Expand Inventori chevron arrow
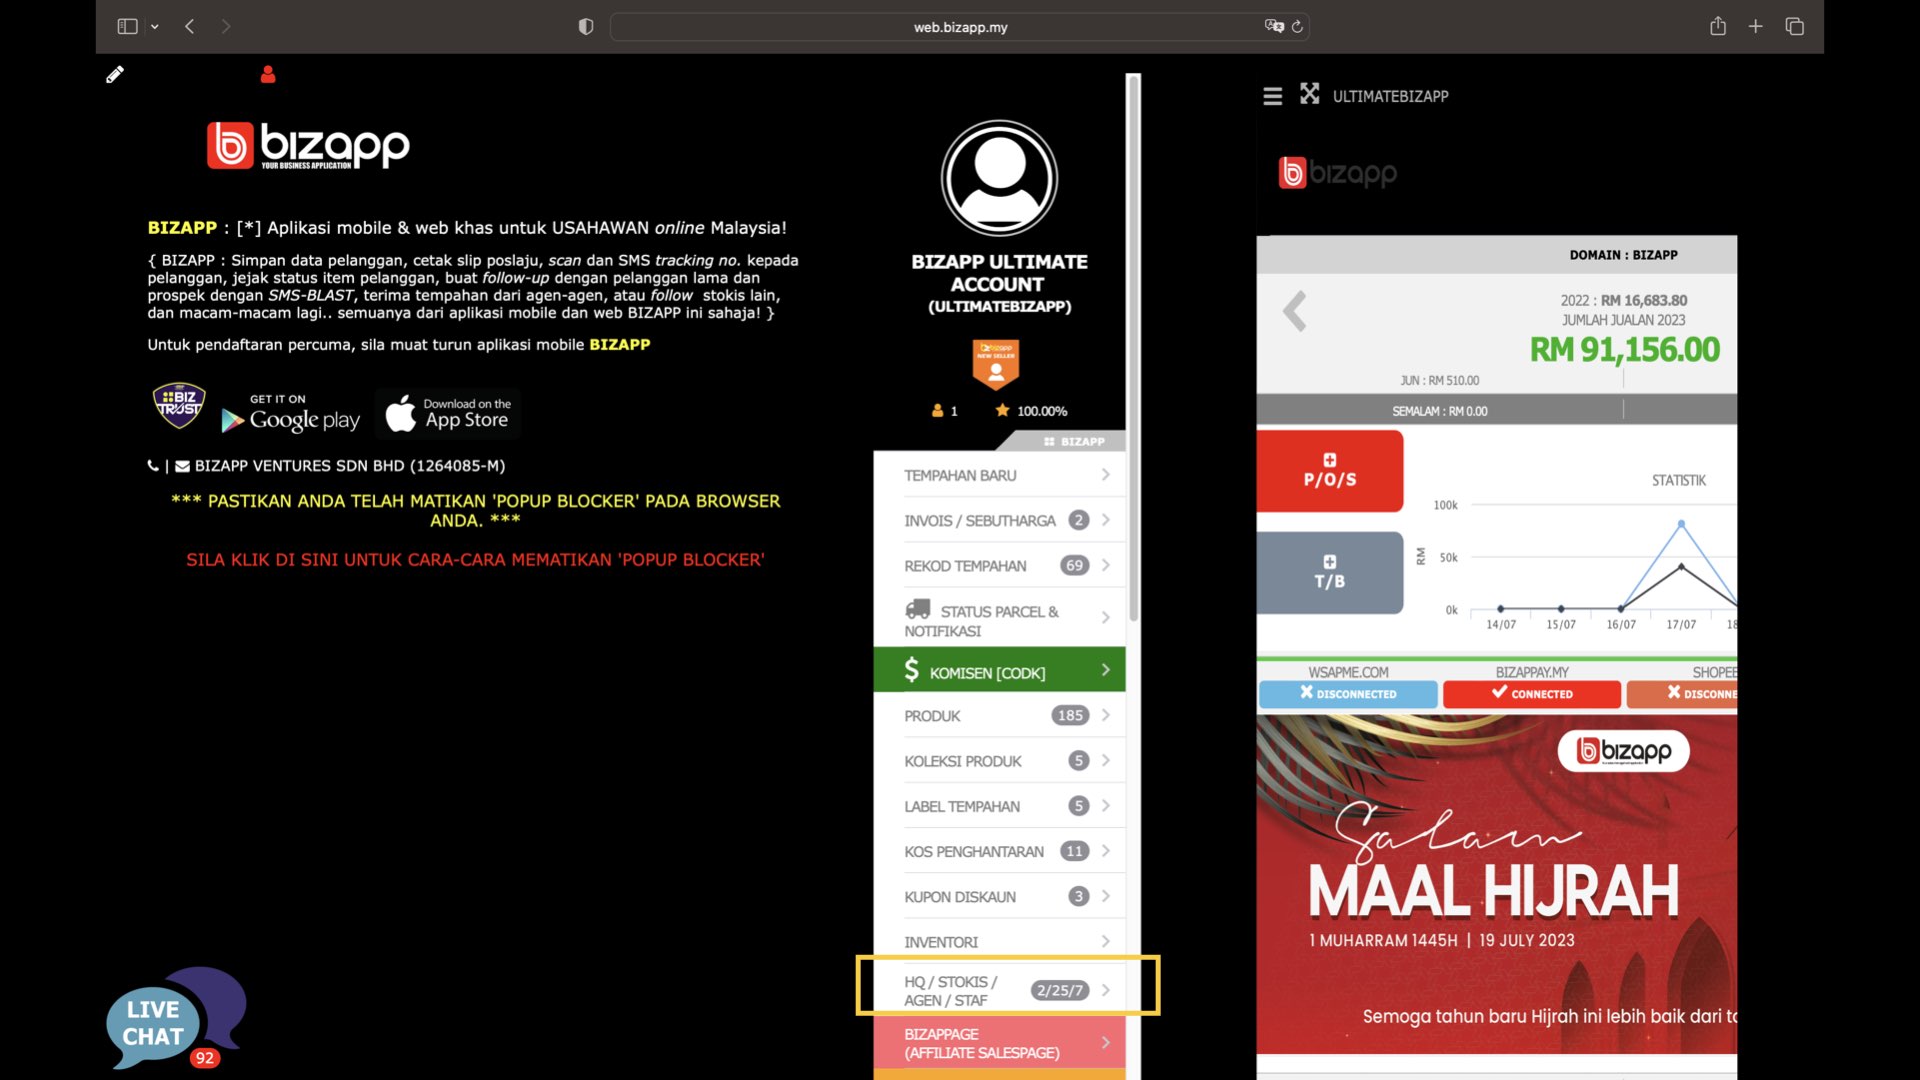Screen dimensions: 1920x1080 (1105, 941)
